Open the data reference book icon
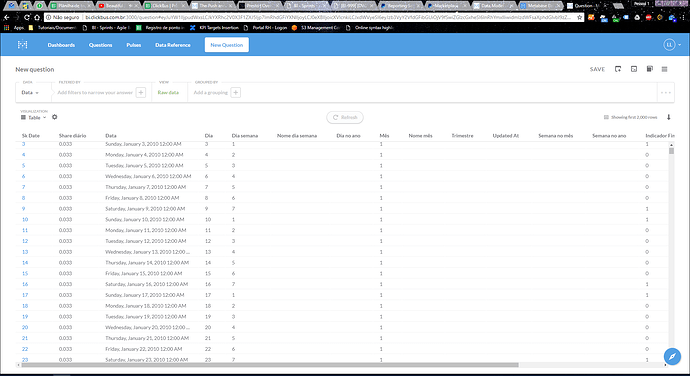Screen dimensions: 690x376 (x=650, y=69)
